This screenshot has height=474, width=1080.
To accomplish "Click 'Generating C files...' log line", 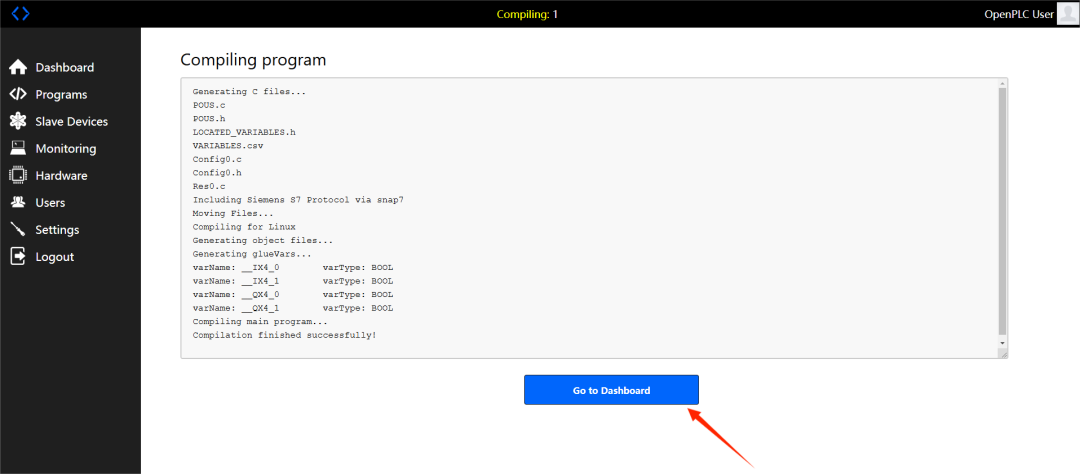I will click(x=249, y=92).
